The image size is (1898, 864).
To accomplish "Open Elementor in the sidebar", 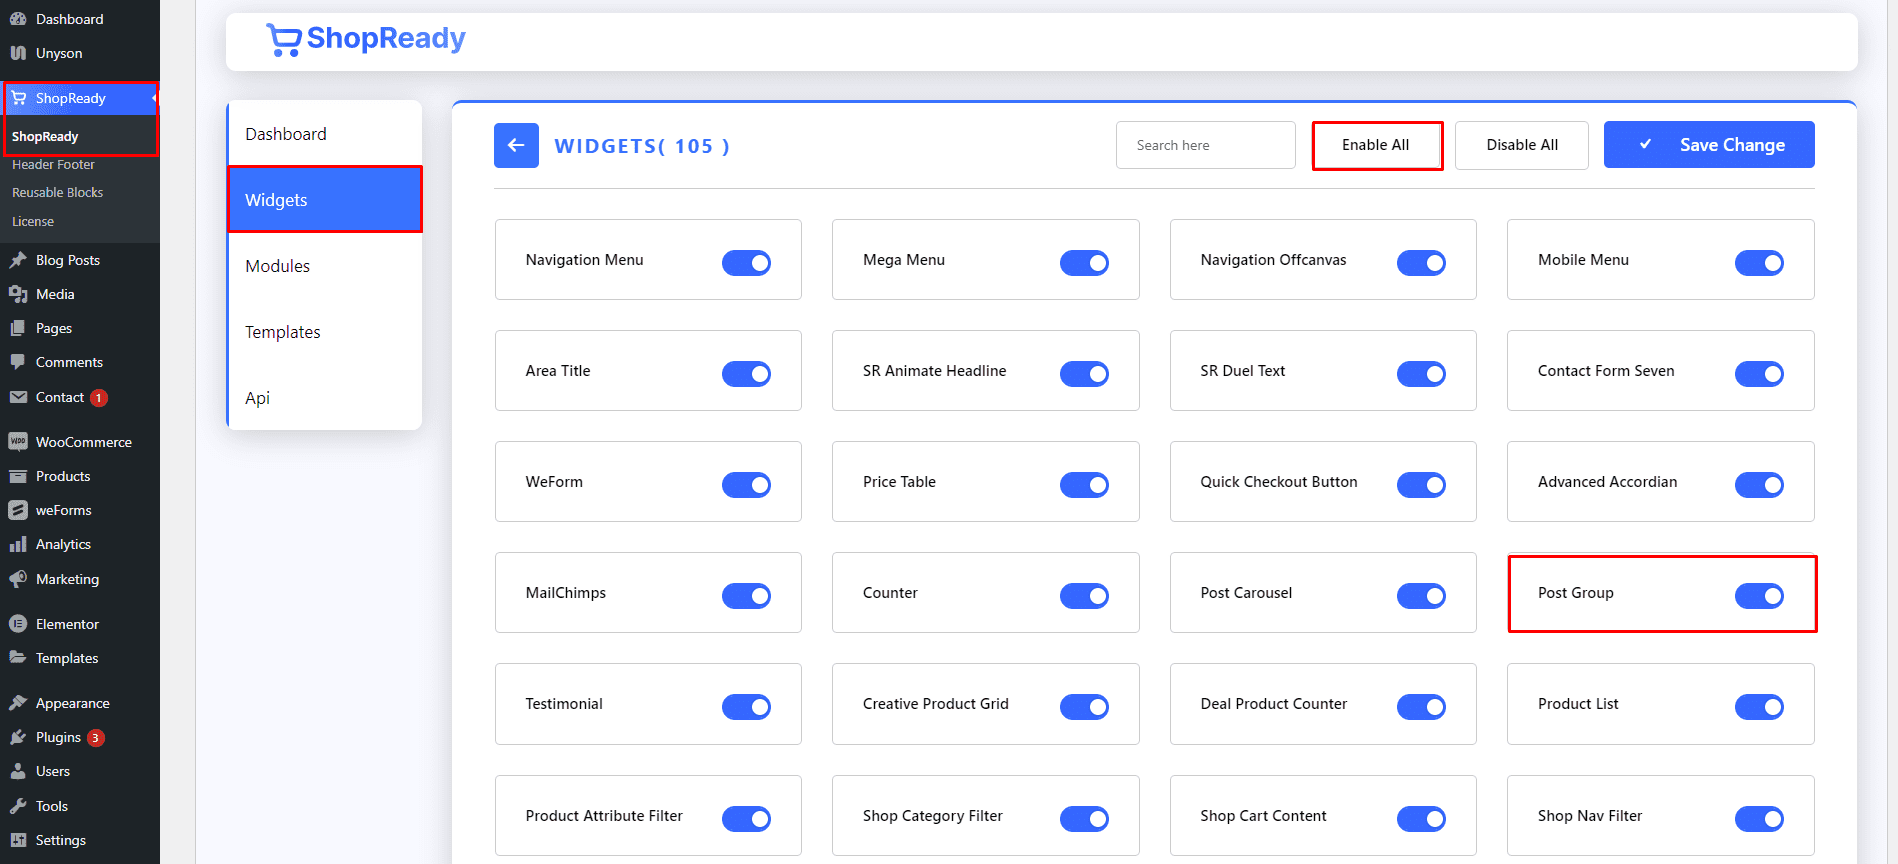I will (67, 624).
